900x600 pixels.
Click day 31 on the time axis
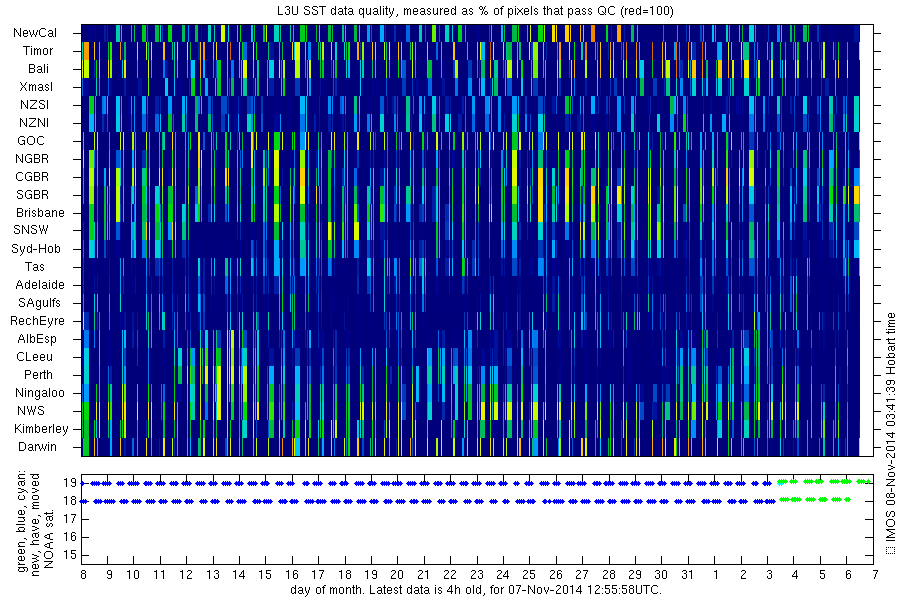click(688, 574)
